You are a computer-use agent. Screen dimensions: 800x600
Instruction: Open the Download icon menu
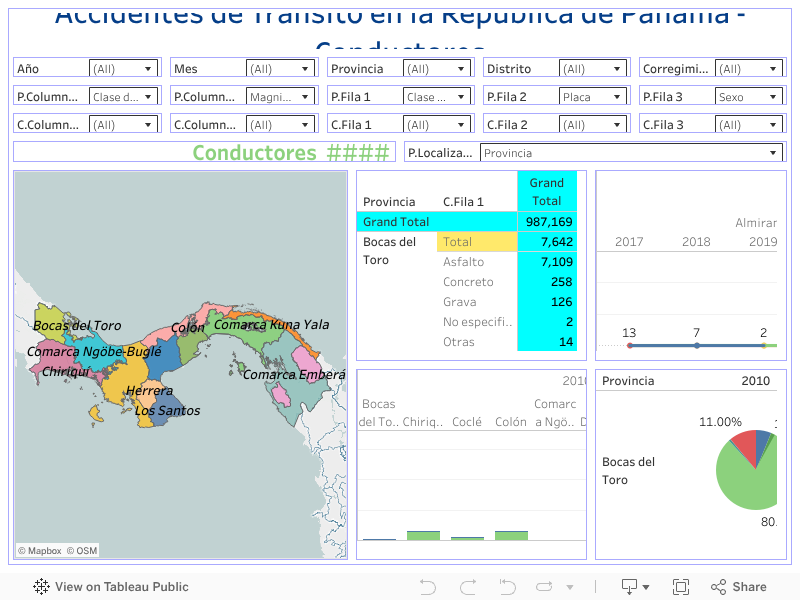pos(635,587)
